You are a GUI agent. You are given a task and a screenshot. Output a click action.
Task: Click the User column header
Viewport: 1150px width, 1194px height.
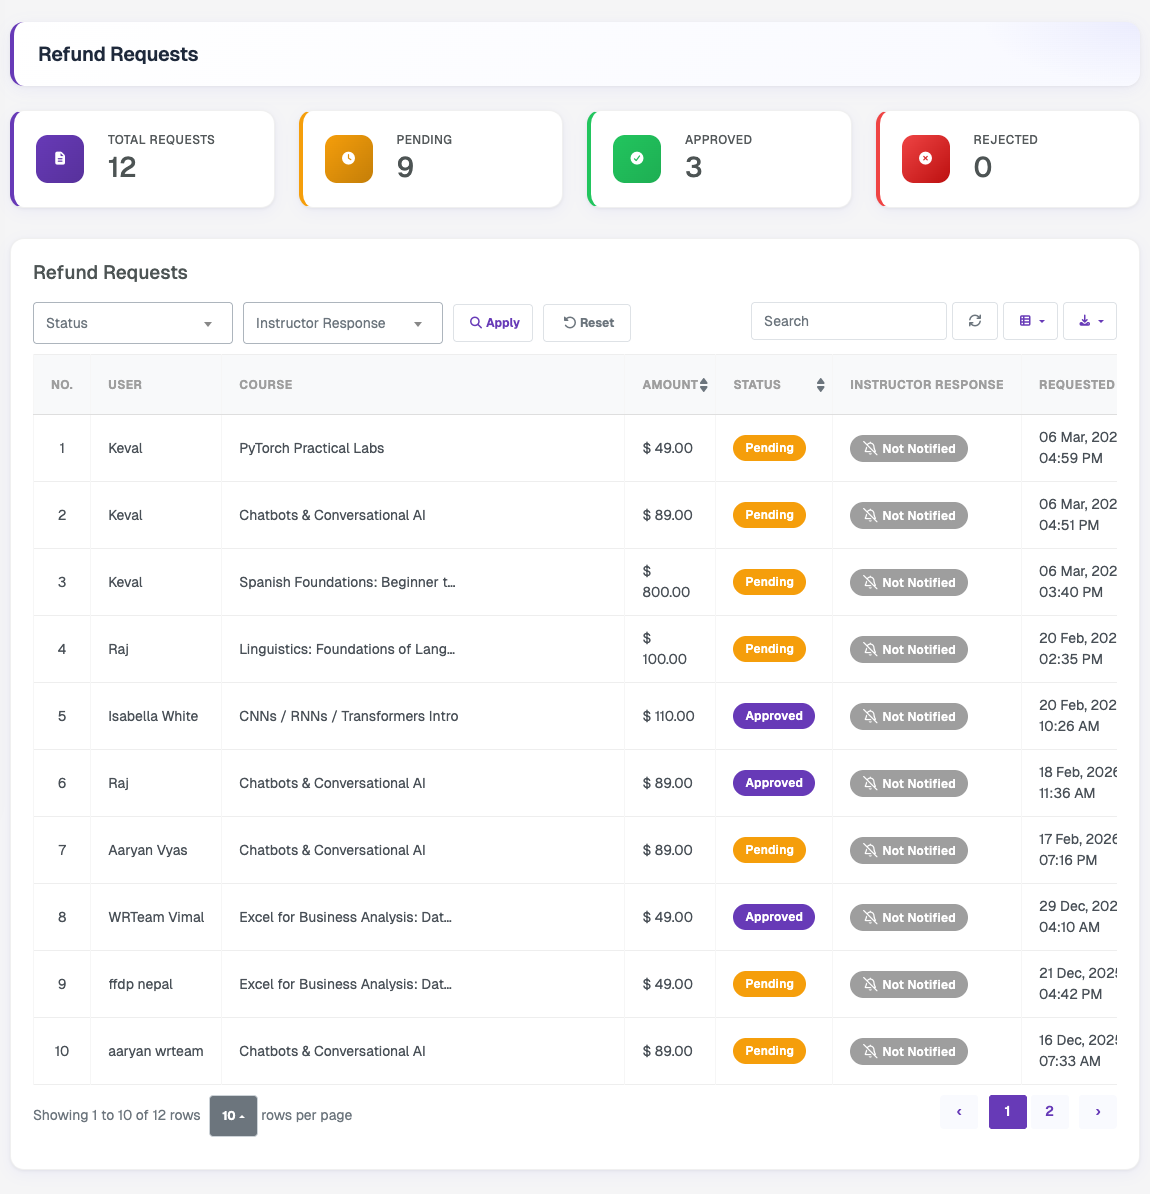click(x=156, y=385)
